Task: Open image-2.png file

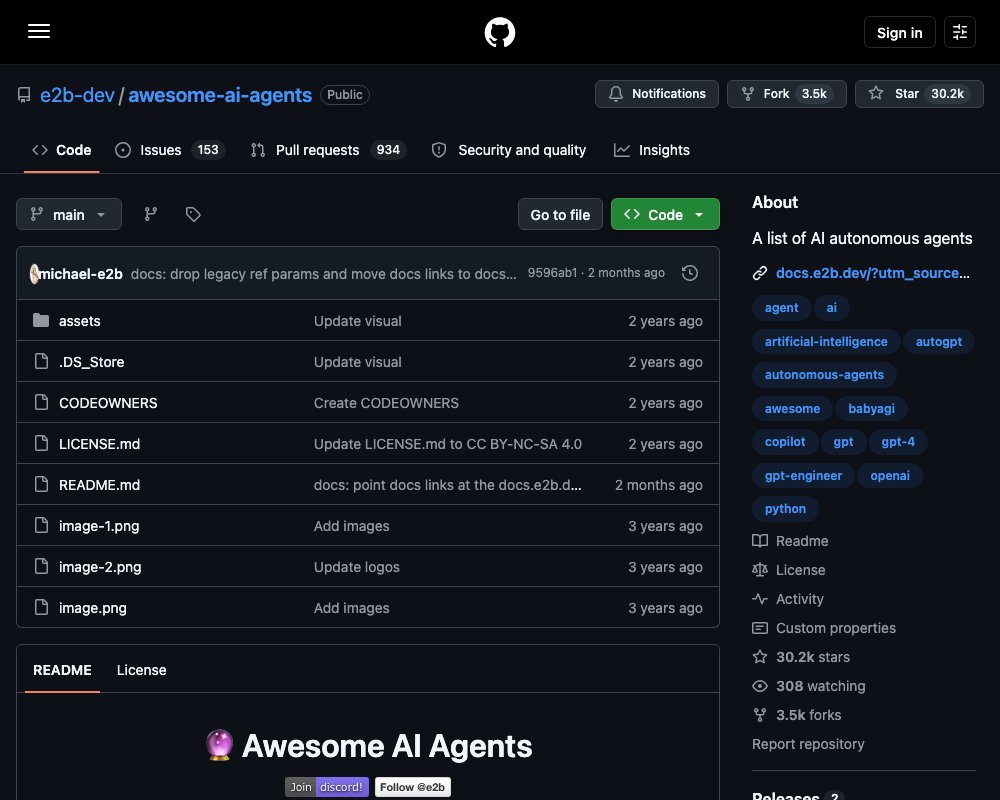Action: tap(100, 567)
